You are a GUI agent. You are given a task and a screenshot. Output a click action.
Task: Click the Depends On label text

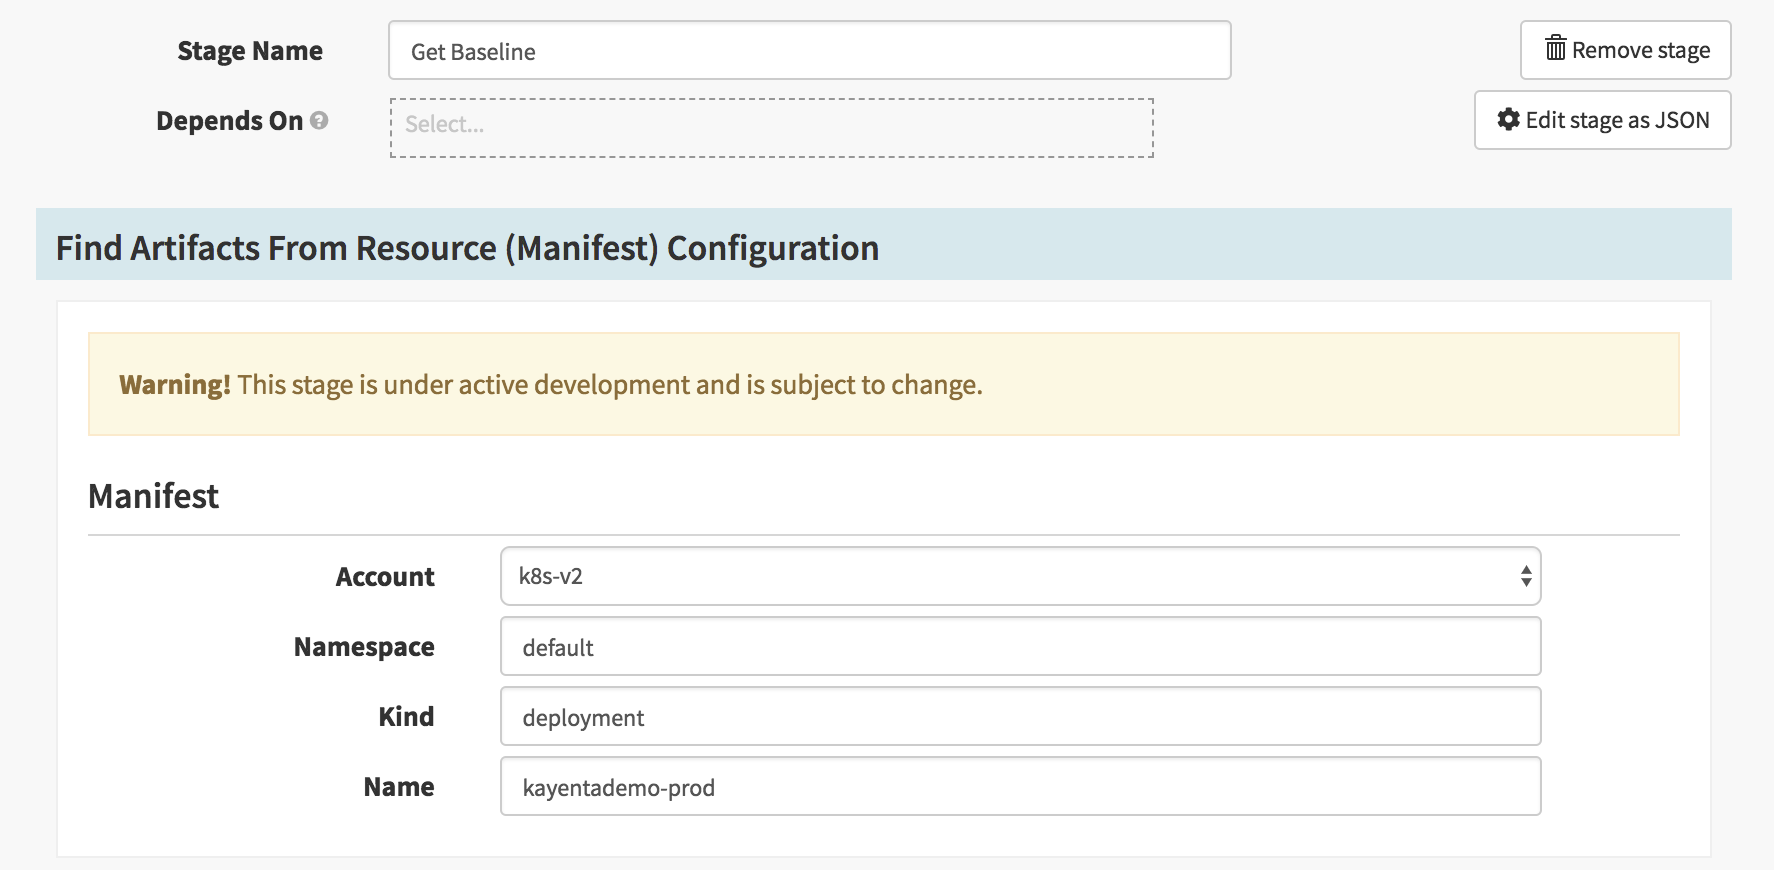[229, 121]
